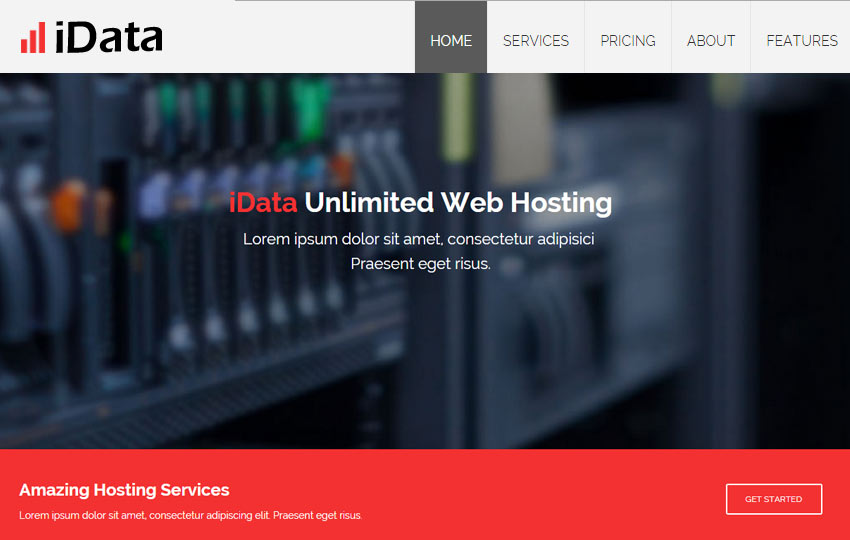Click the red bar chart logo icon
Screen dimensions: 850x540
(x=33, y=38)
